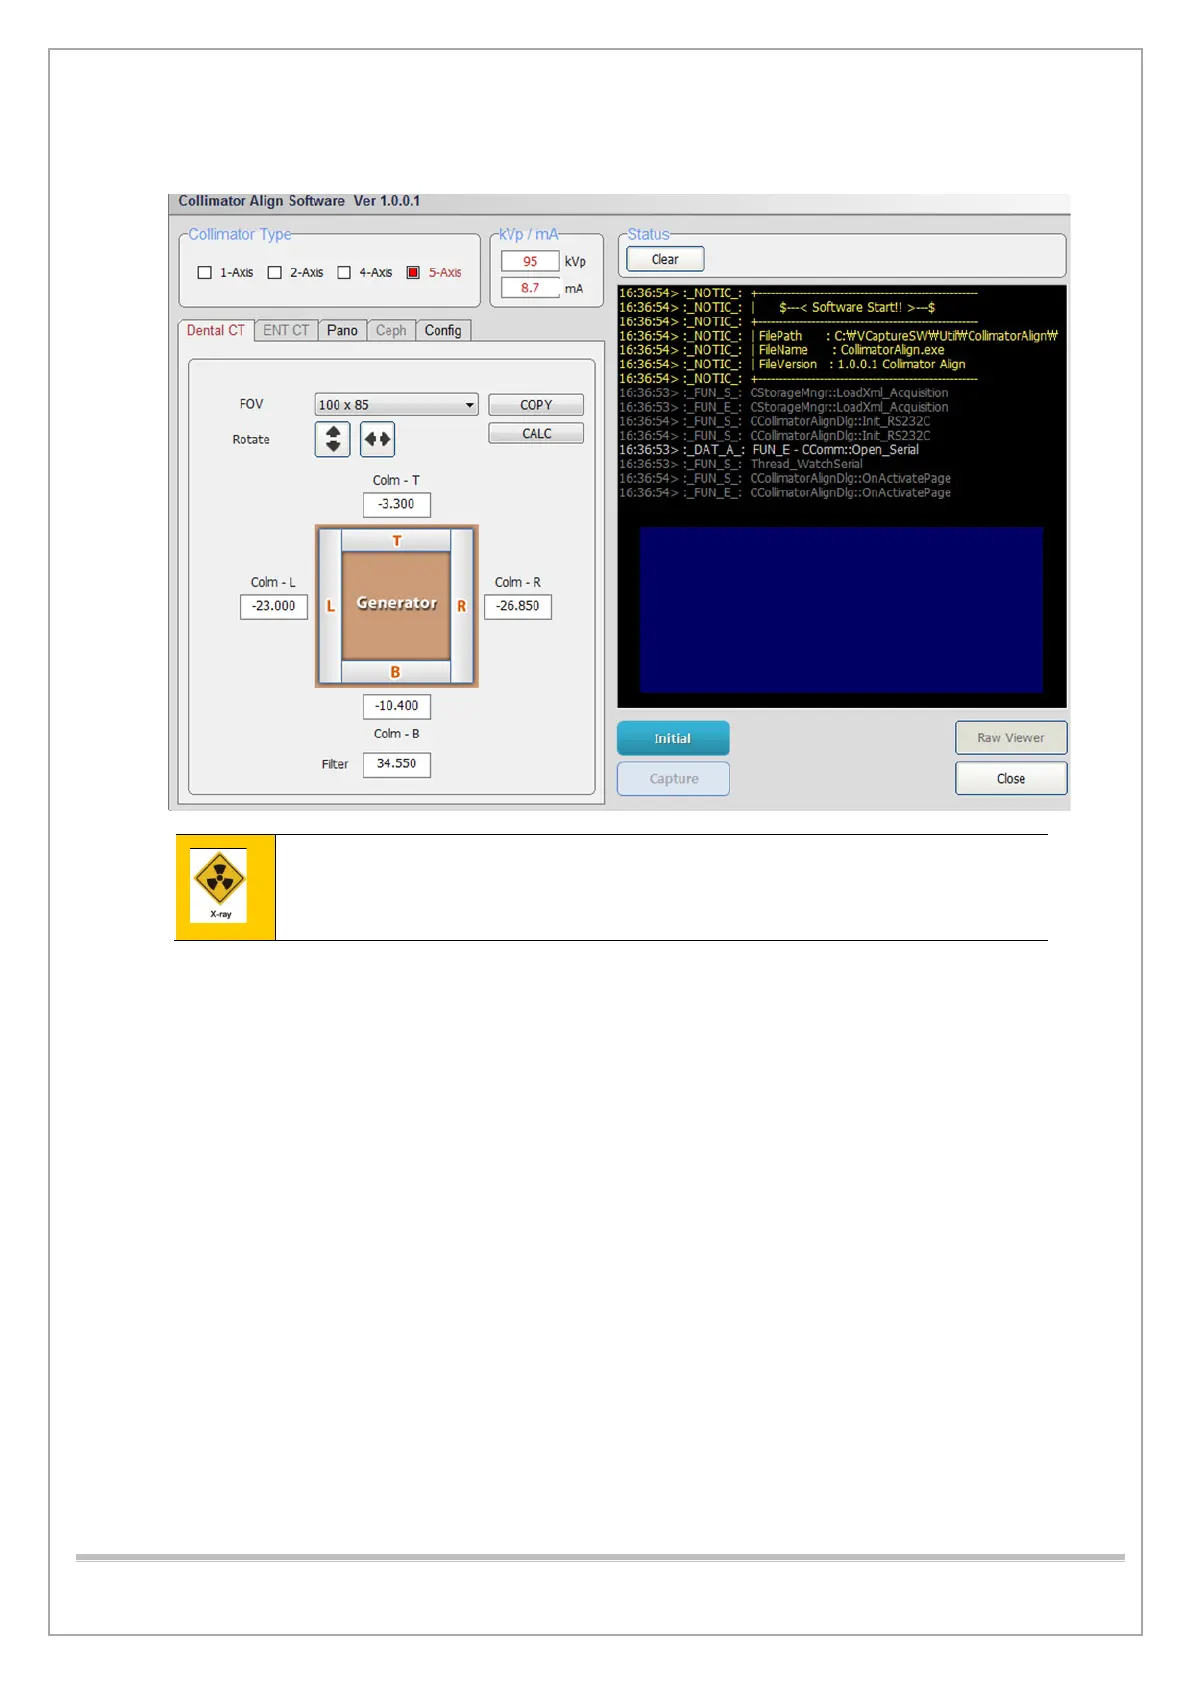Click the L side of generator diagram

[331, 606]
